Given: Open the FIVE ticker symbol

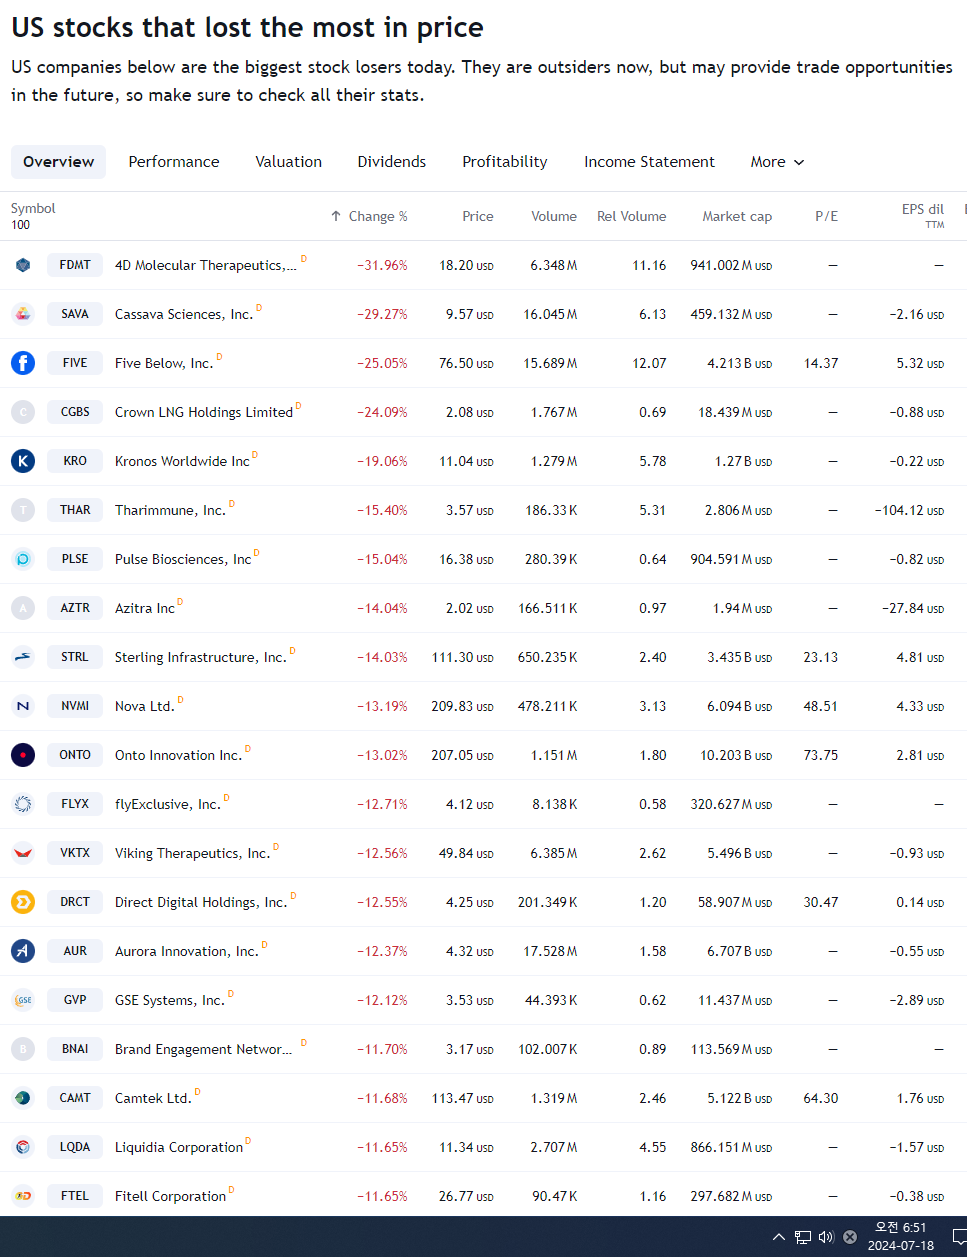Looking at the screenshot, I should pos(75,363).
